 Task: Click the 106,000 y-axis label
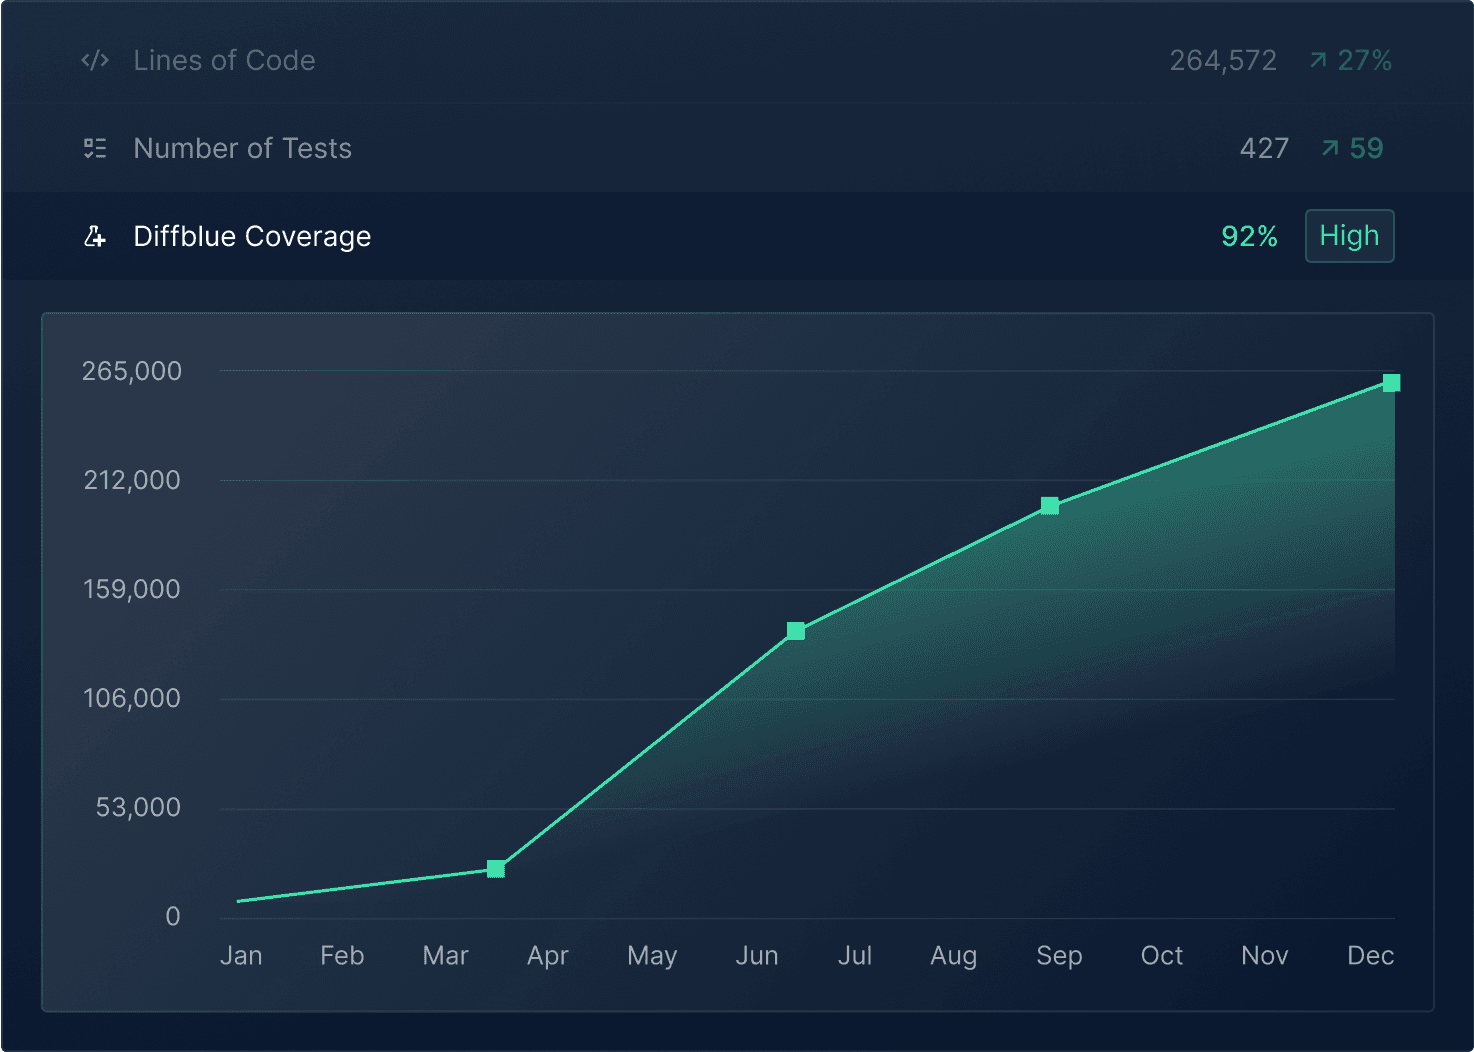[132, 698]
